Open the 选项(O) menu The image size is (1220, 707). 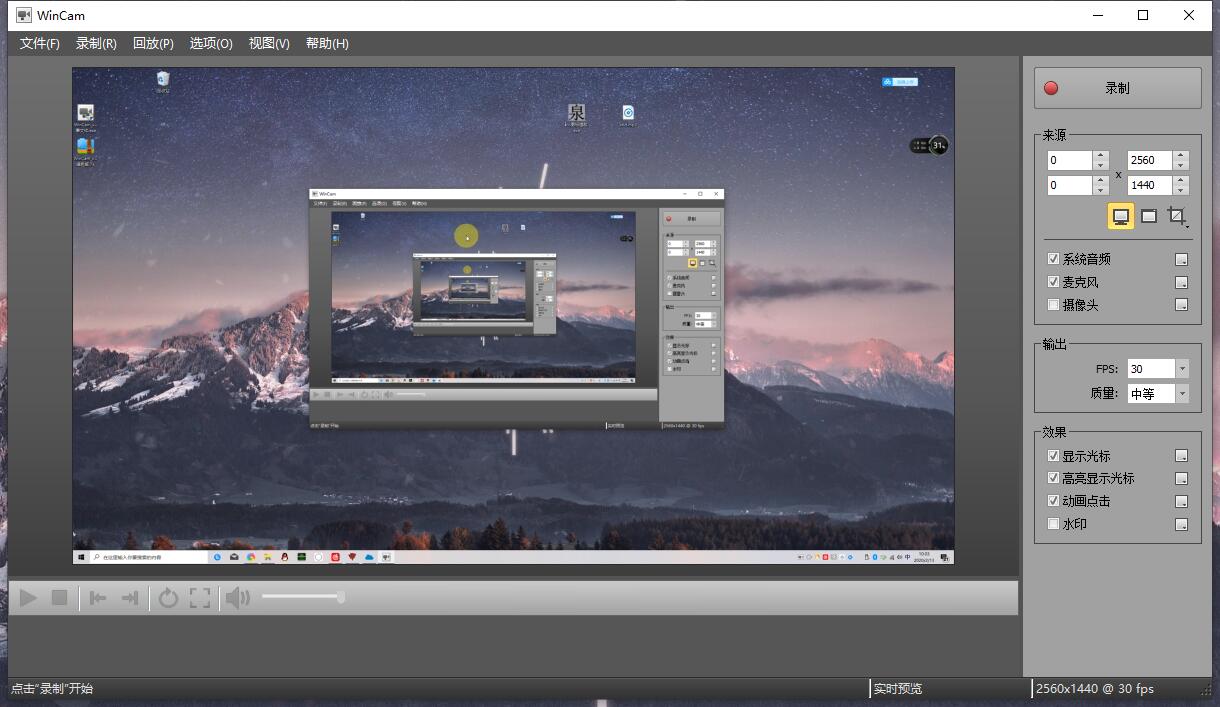coord(210,43)
